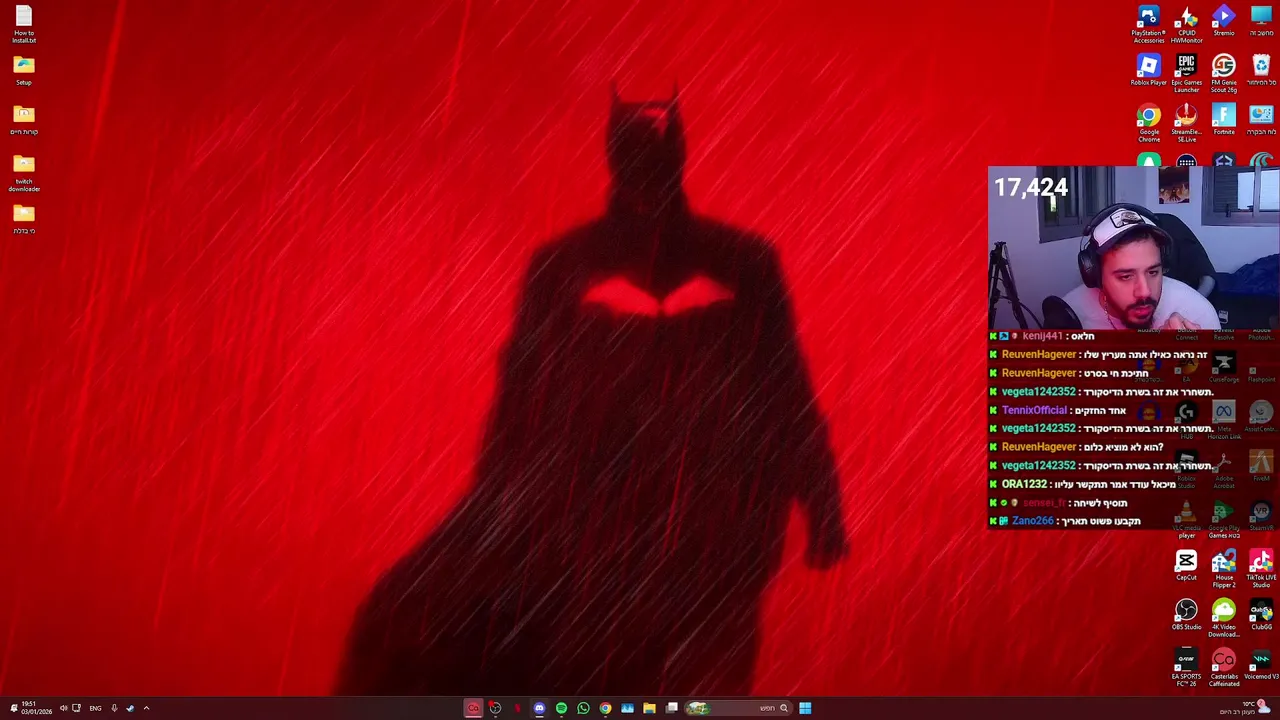This screenshot has height=720, width=1280.
Task: Open PlayStation Accessories desktop shortcut
Action: tap(1148, 24)
